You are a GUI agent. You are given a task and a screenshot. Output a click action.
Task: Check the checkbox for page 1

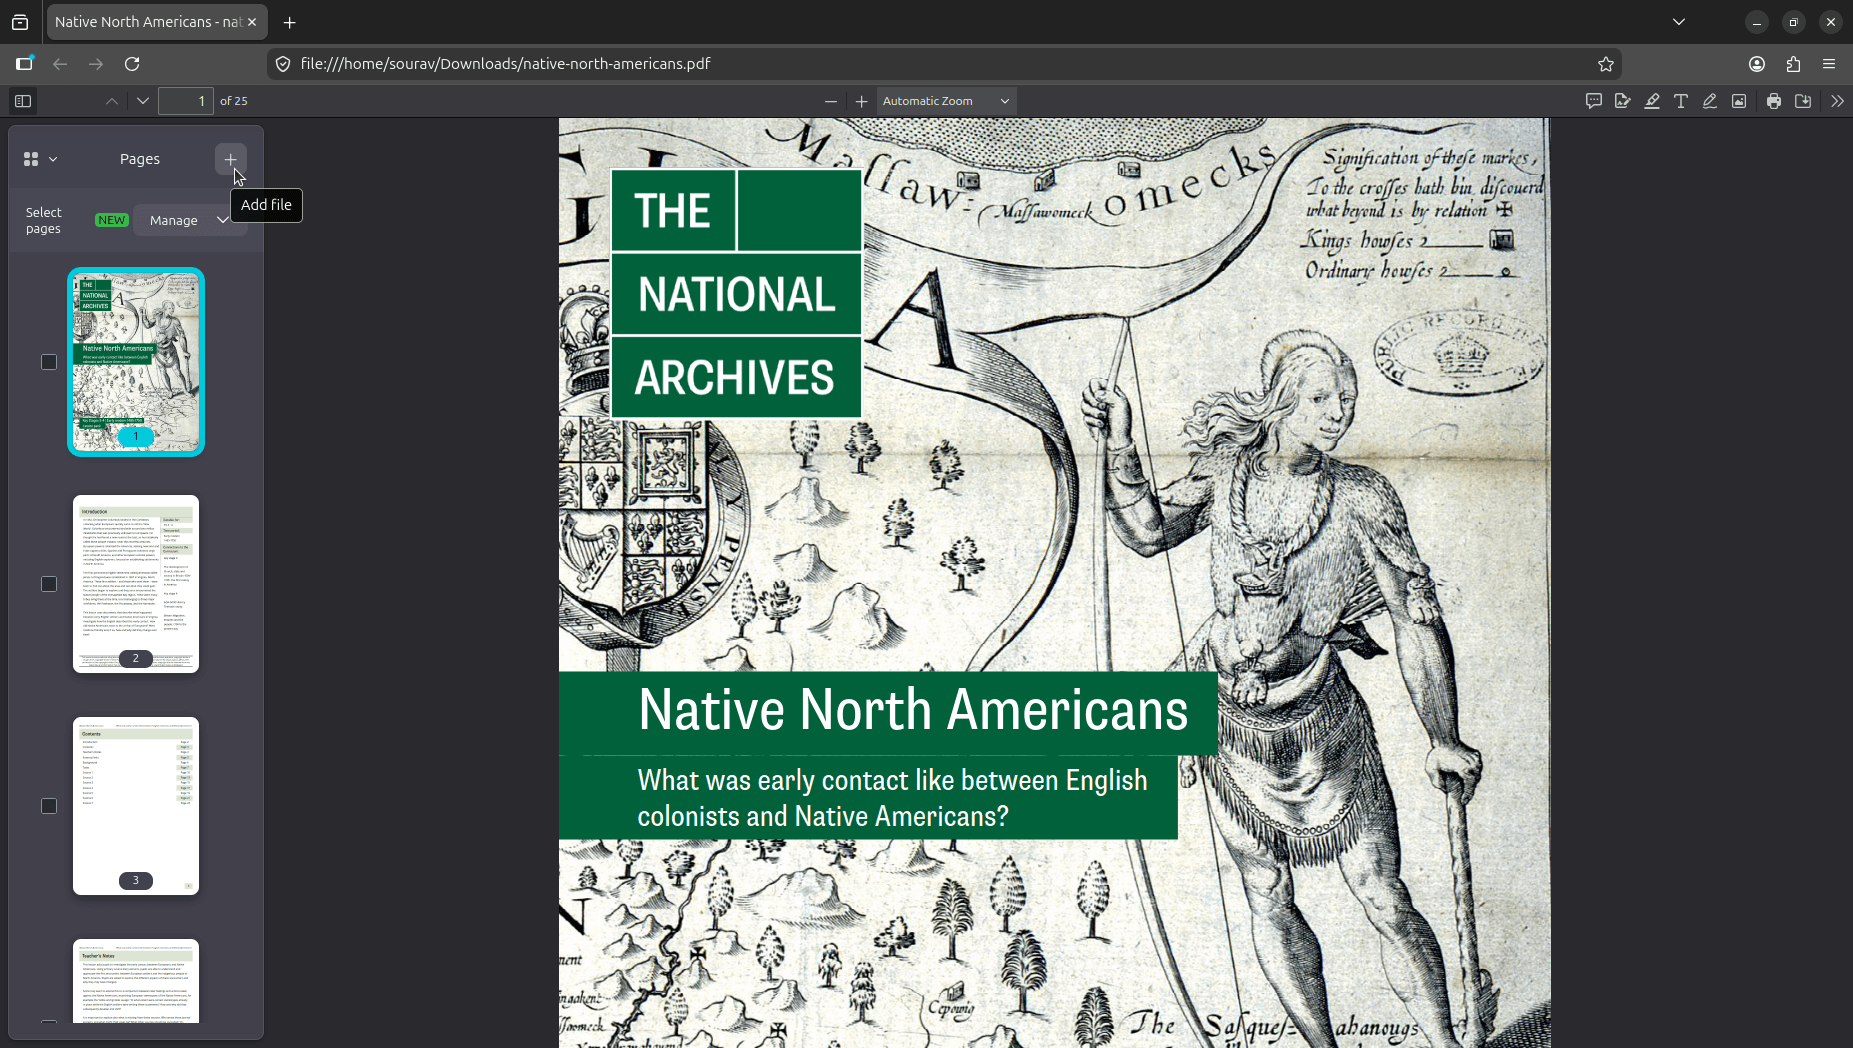pos(49,362)
